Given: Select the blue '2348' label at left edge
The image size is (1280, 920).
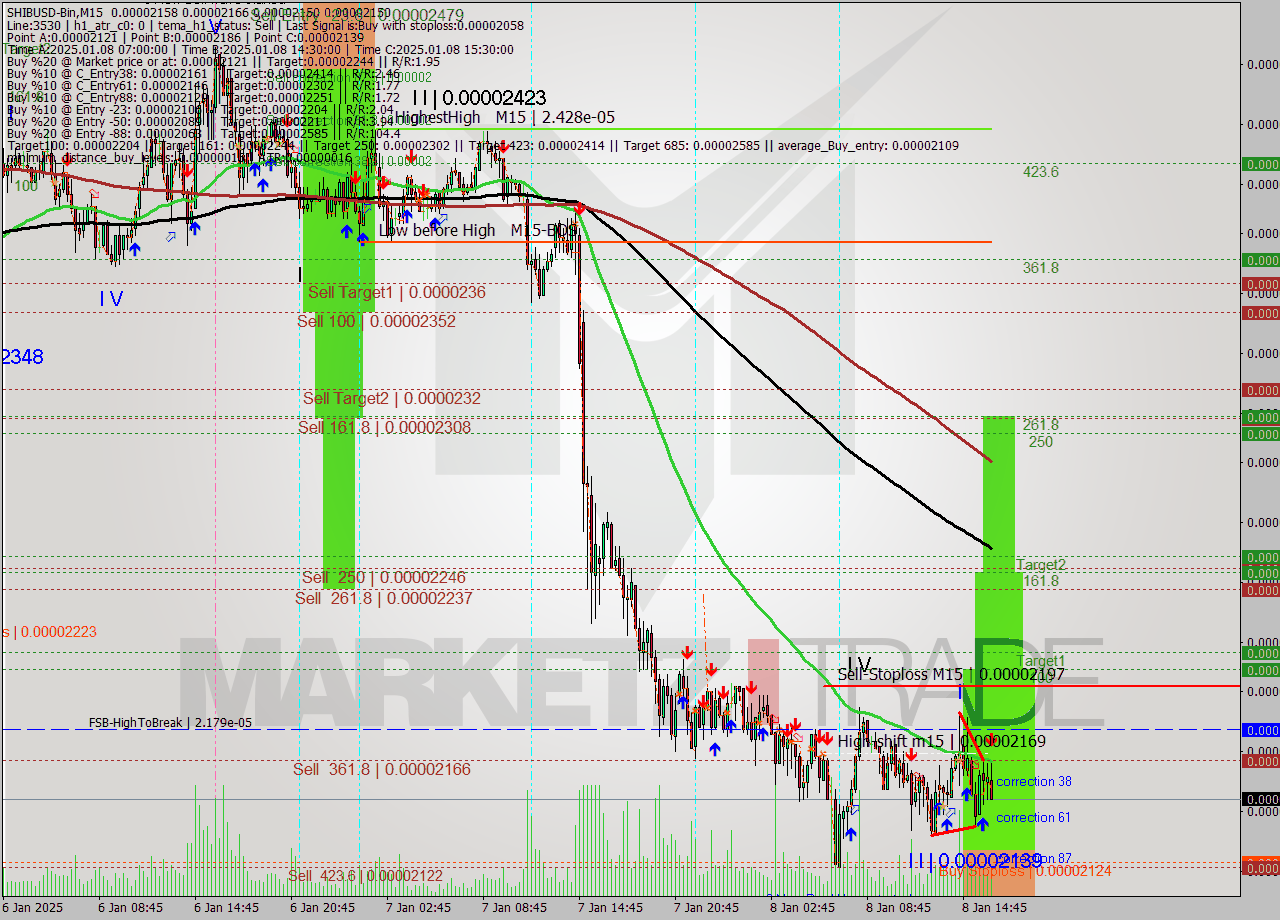Looking at the screenshot, I should pyautogui.click(x=23, y=356).
